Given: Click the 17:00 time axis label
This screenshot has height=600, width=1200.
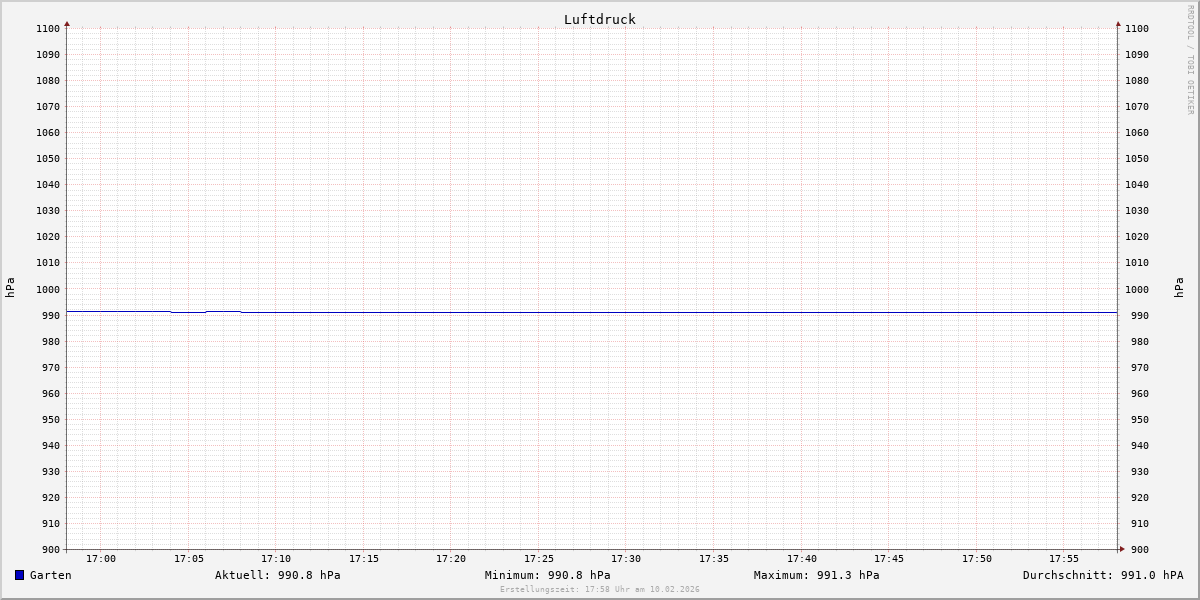Looking at the screenshot, I should (101, 559).
